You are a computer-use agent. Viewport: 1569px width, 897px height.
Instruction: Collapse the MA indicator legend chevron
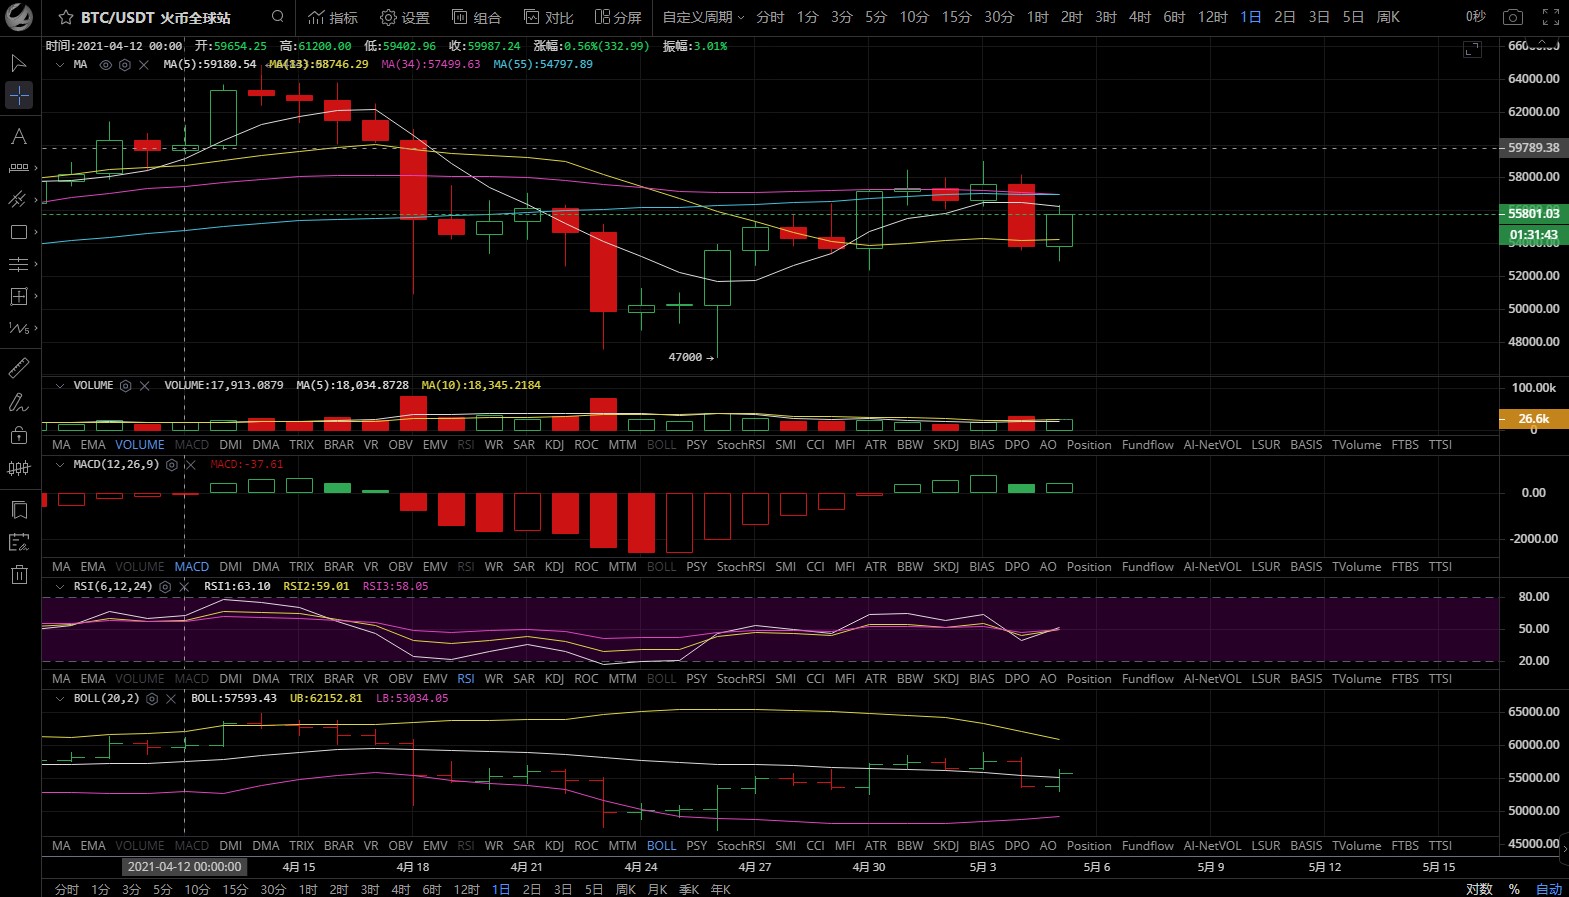click(x=60, y=64)
